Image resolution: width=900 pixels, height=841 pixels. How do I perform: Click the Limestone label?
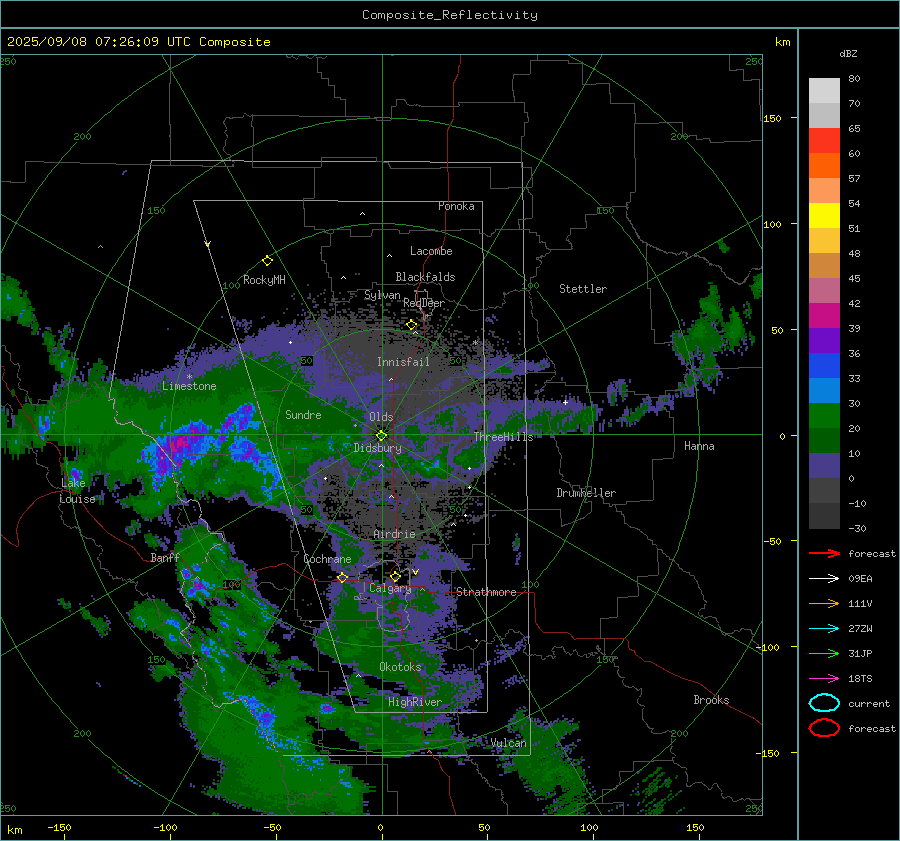[189, 386]
